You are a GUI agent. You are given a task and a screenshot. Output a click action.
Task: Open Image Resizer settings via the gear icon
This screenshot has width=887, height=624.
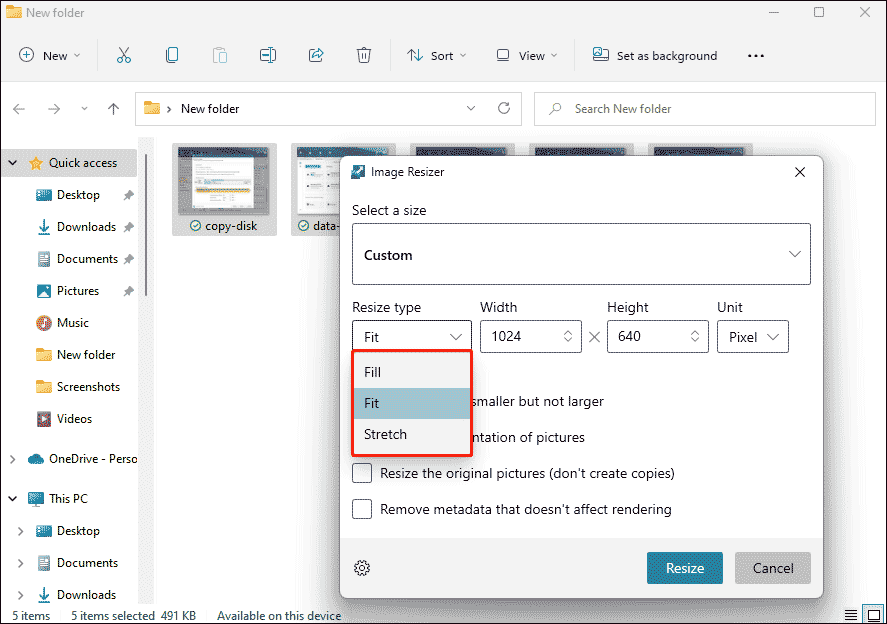tap(362, 567)
